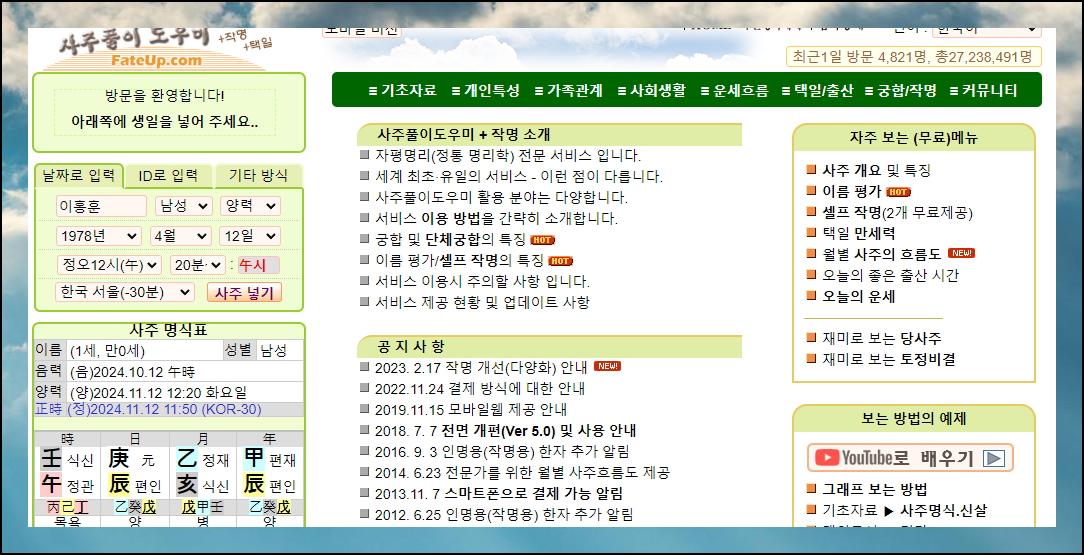This screenshot has width=1084, height=555.
Task: Open 그래프 보는 방법 link
Action: pyautogui.click(x=875, y=490)
